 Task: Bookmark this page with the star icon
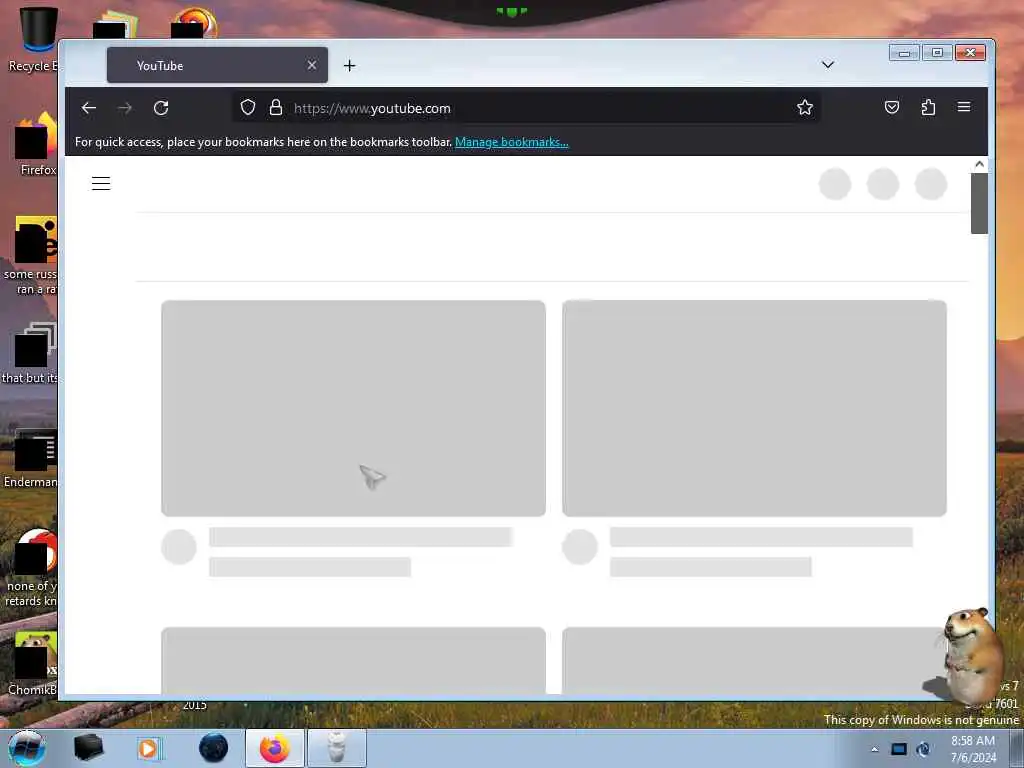805,107
